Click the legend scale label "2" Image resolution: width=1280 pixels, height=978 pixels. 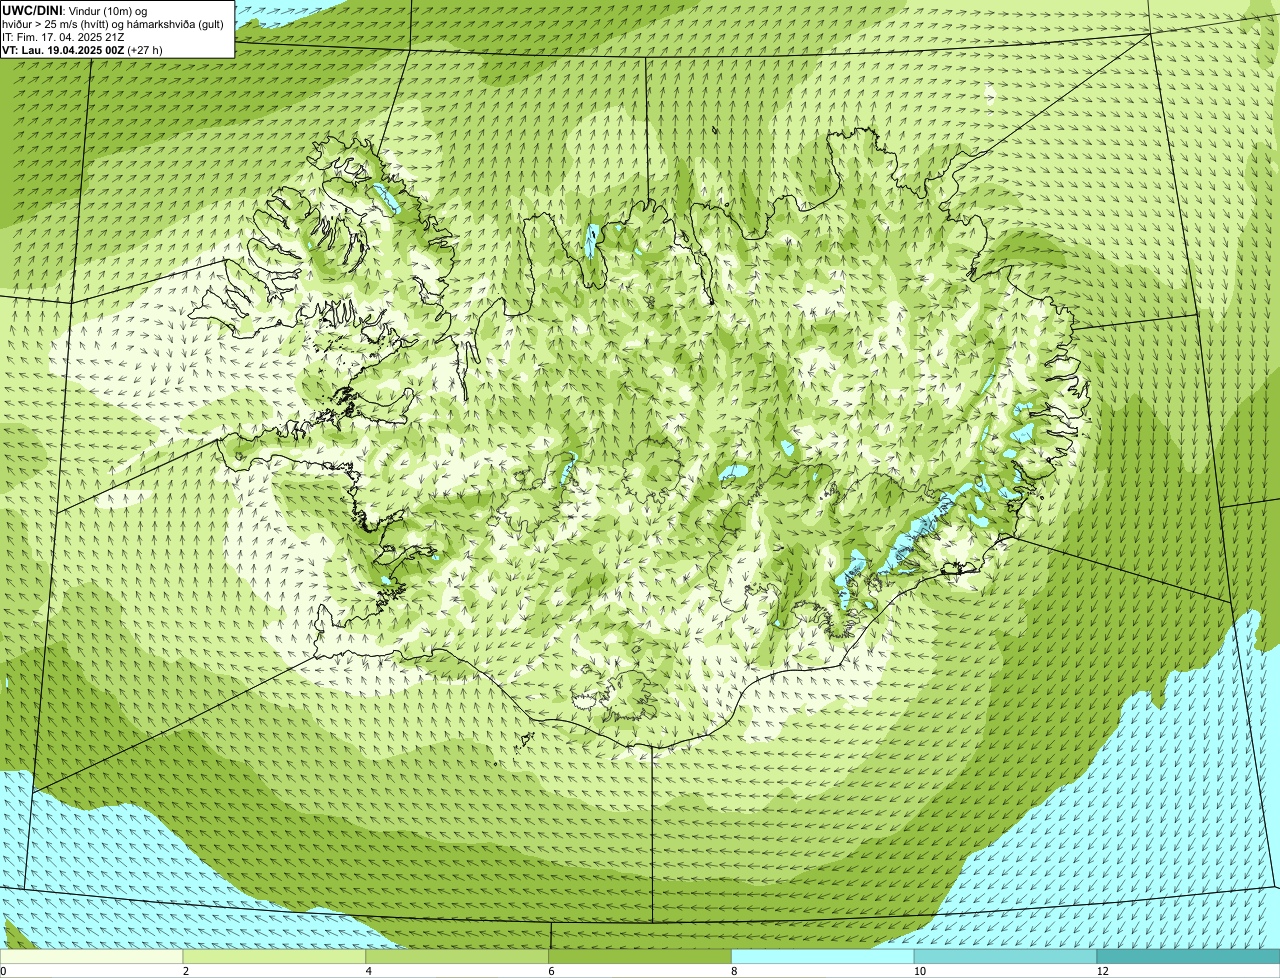186,971
